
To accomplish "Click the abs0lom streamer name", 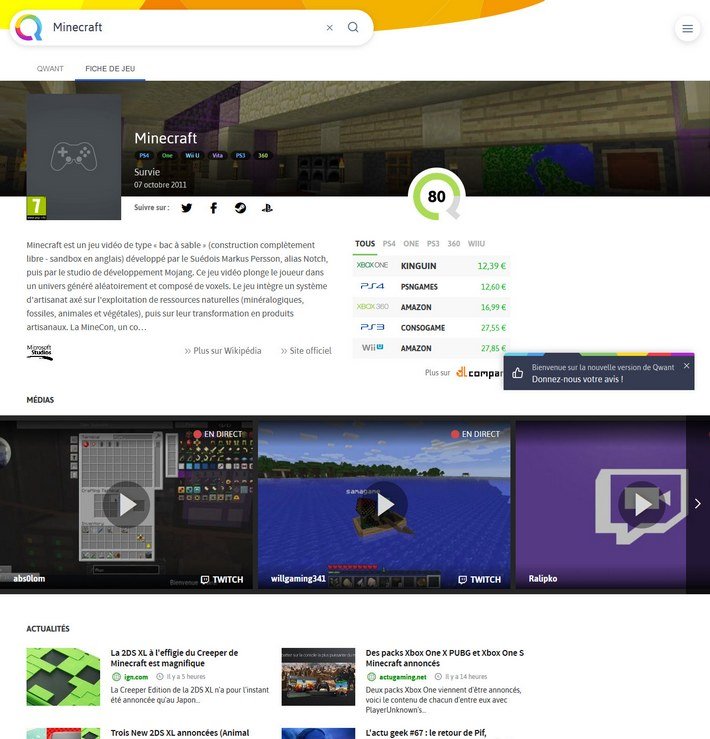I will point(29,578).
